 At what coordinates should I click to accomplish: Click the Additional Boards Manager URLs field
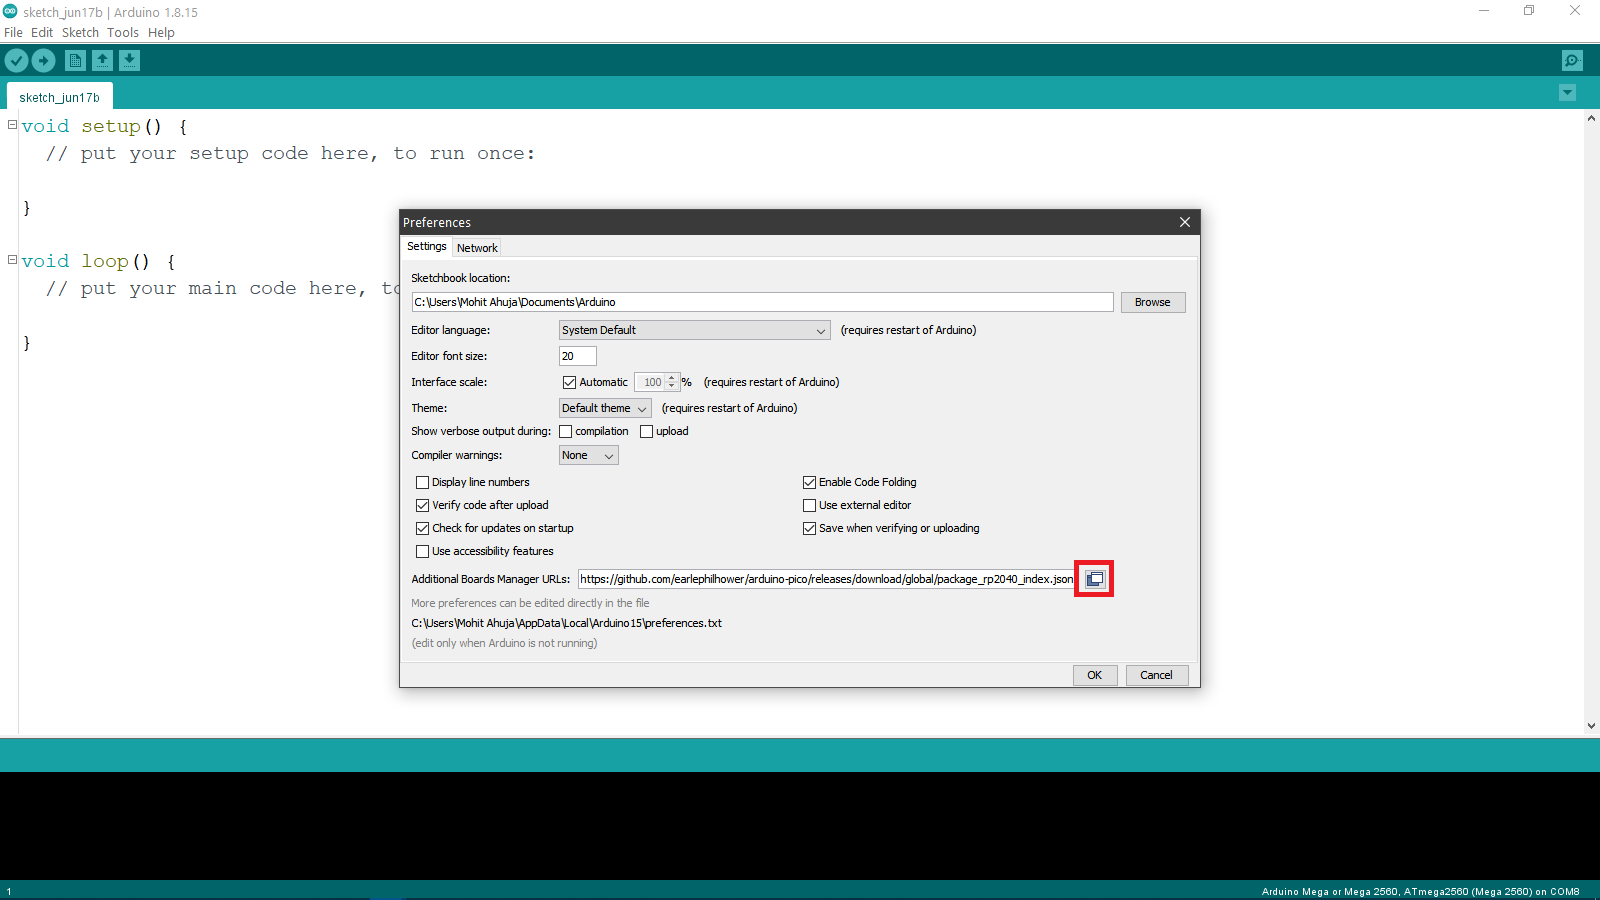point(826,579)
